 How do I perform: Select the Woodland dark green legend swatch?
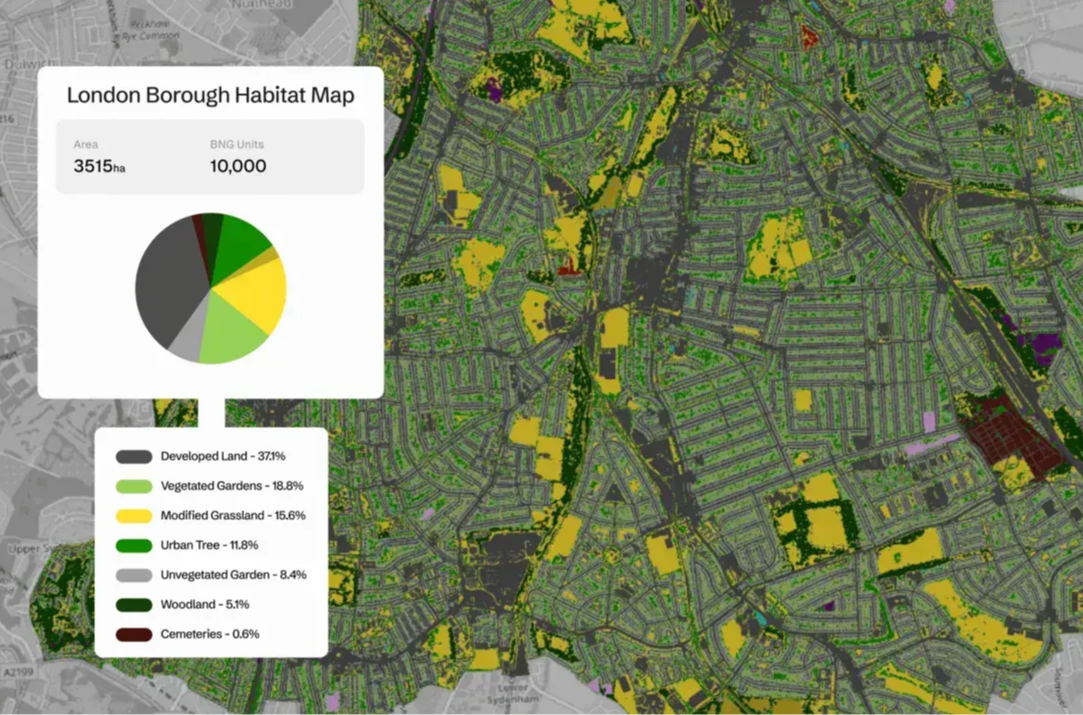point(134,605)
